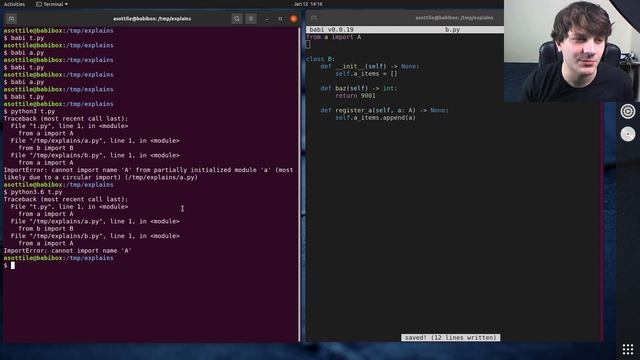The width and height of the screenshot is (640, 360).
Task: Click the "b.py" filename in babi header
Action: 452,30
